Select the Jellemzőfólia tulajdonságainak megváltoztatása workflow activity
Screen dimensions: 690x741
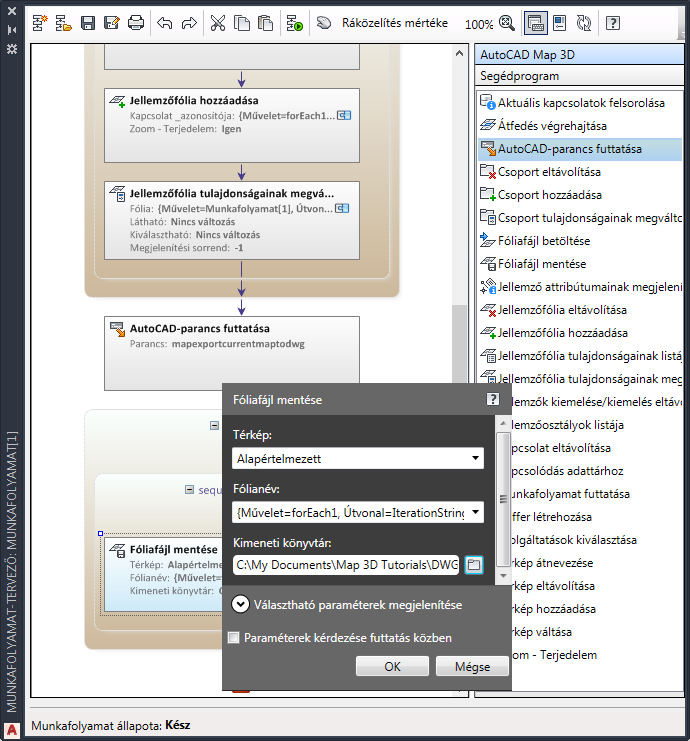(x=232, y=221)
